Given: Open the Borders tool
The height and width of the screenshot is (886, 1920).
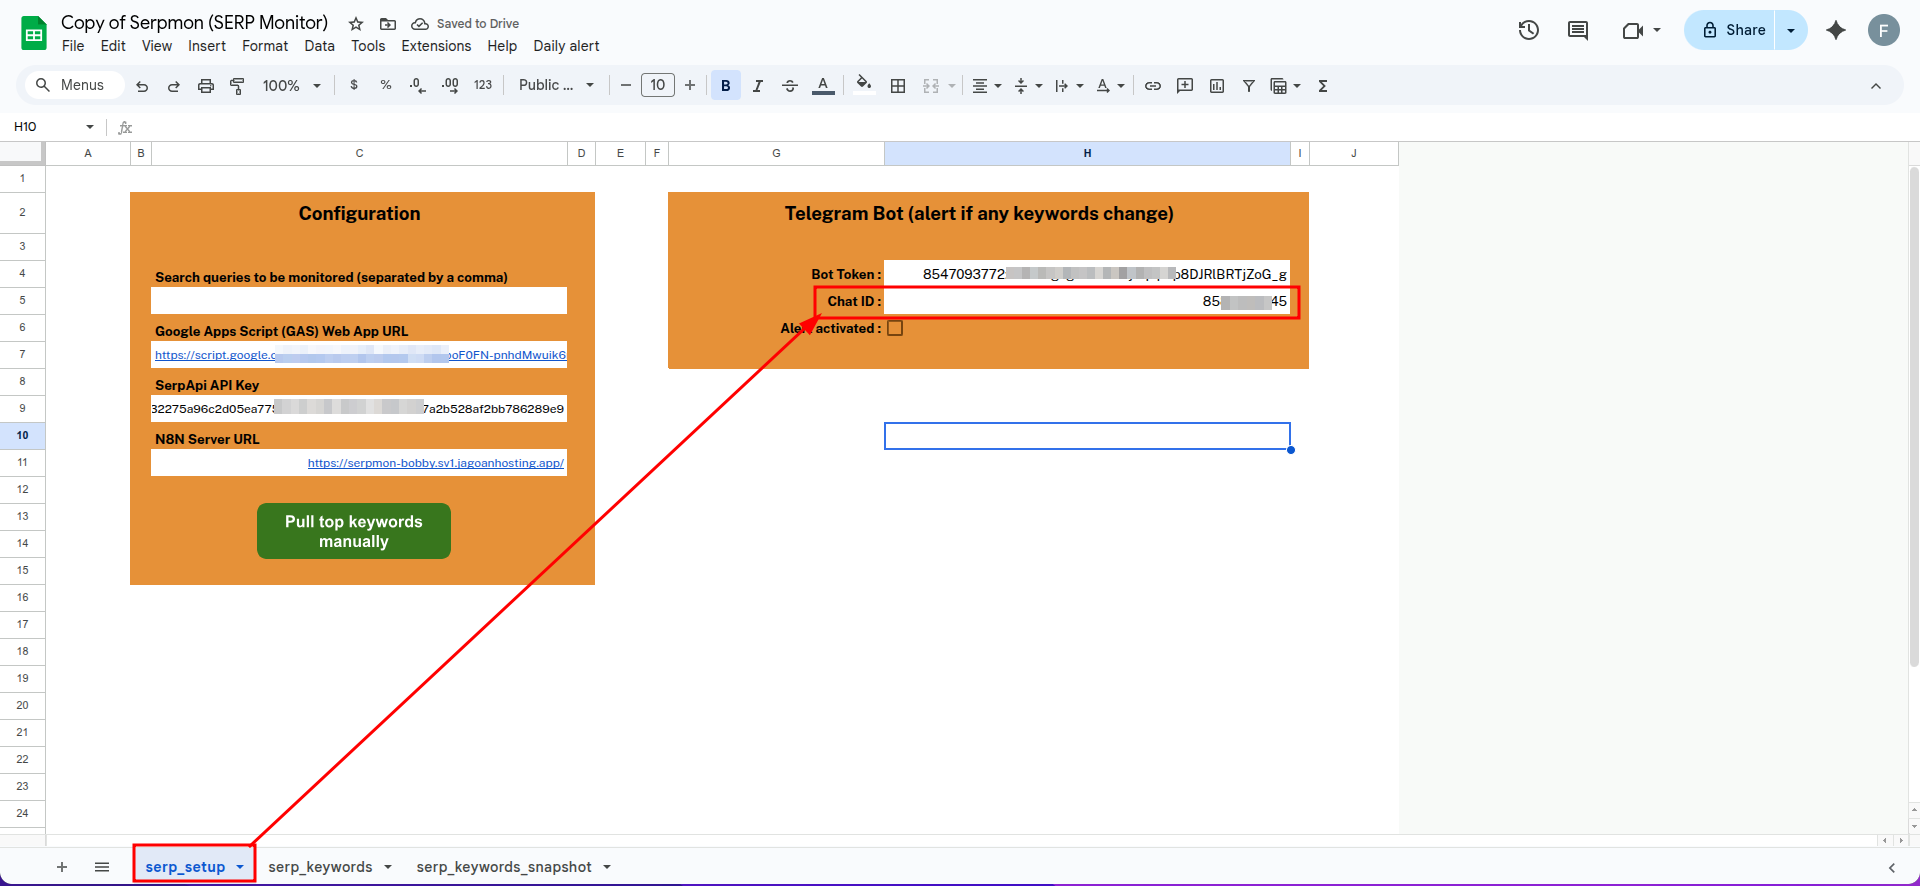Looking at the screenshot, I should (x=898, y=86).
